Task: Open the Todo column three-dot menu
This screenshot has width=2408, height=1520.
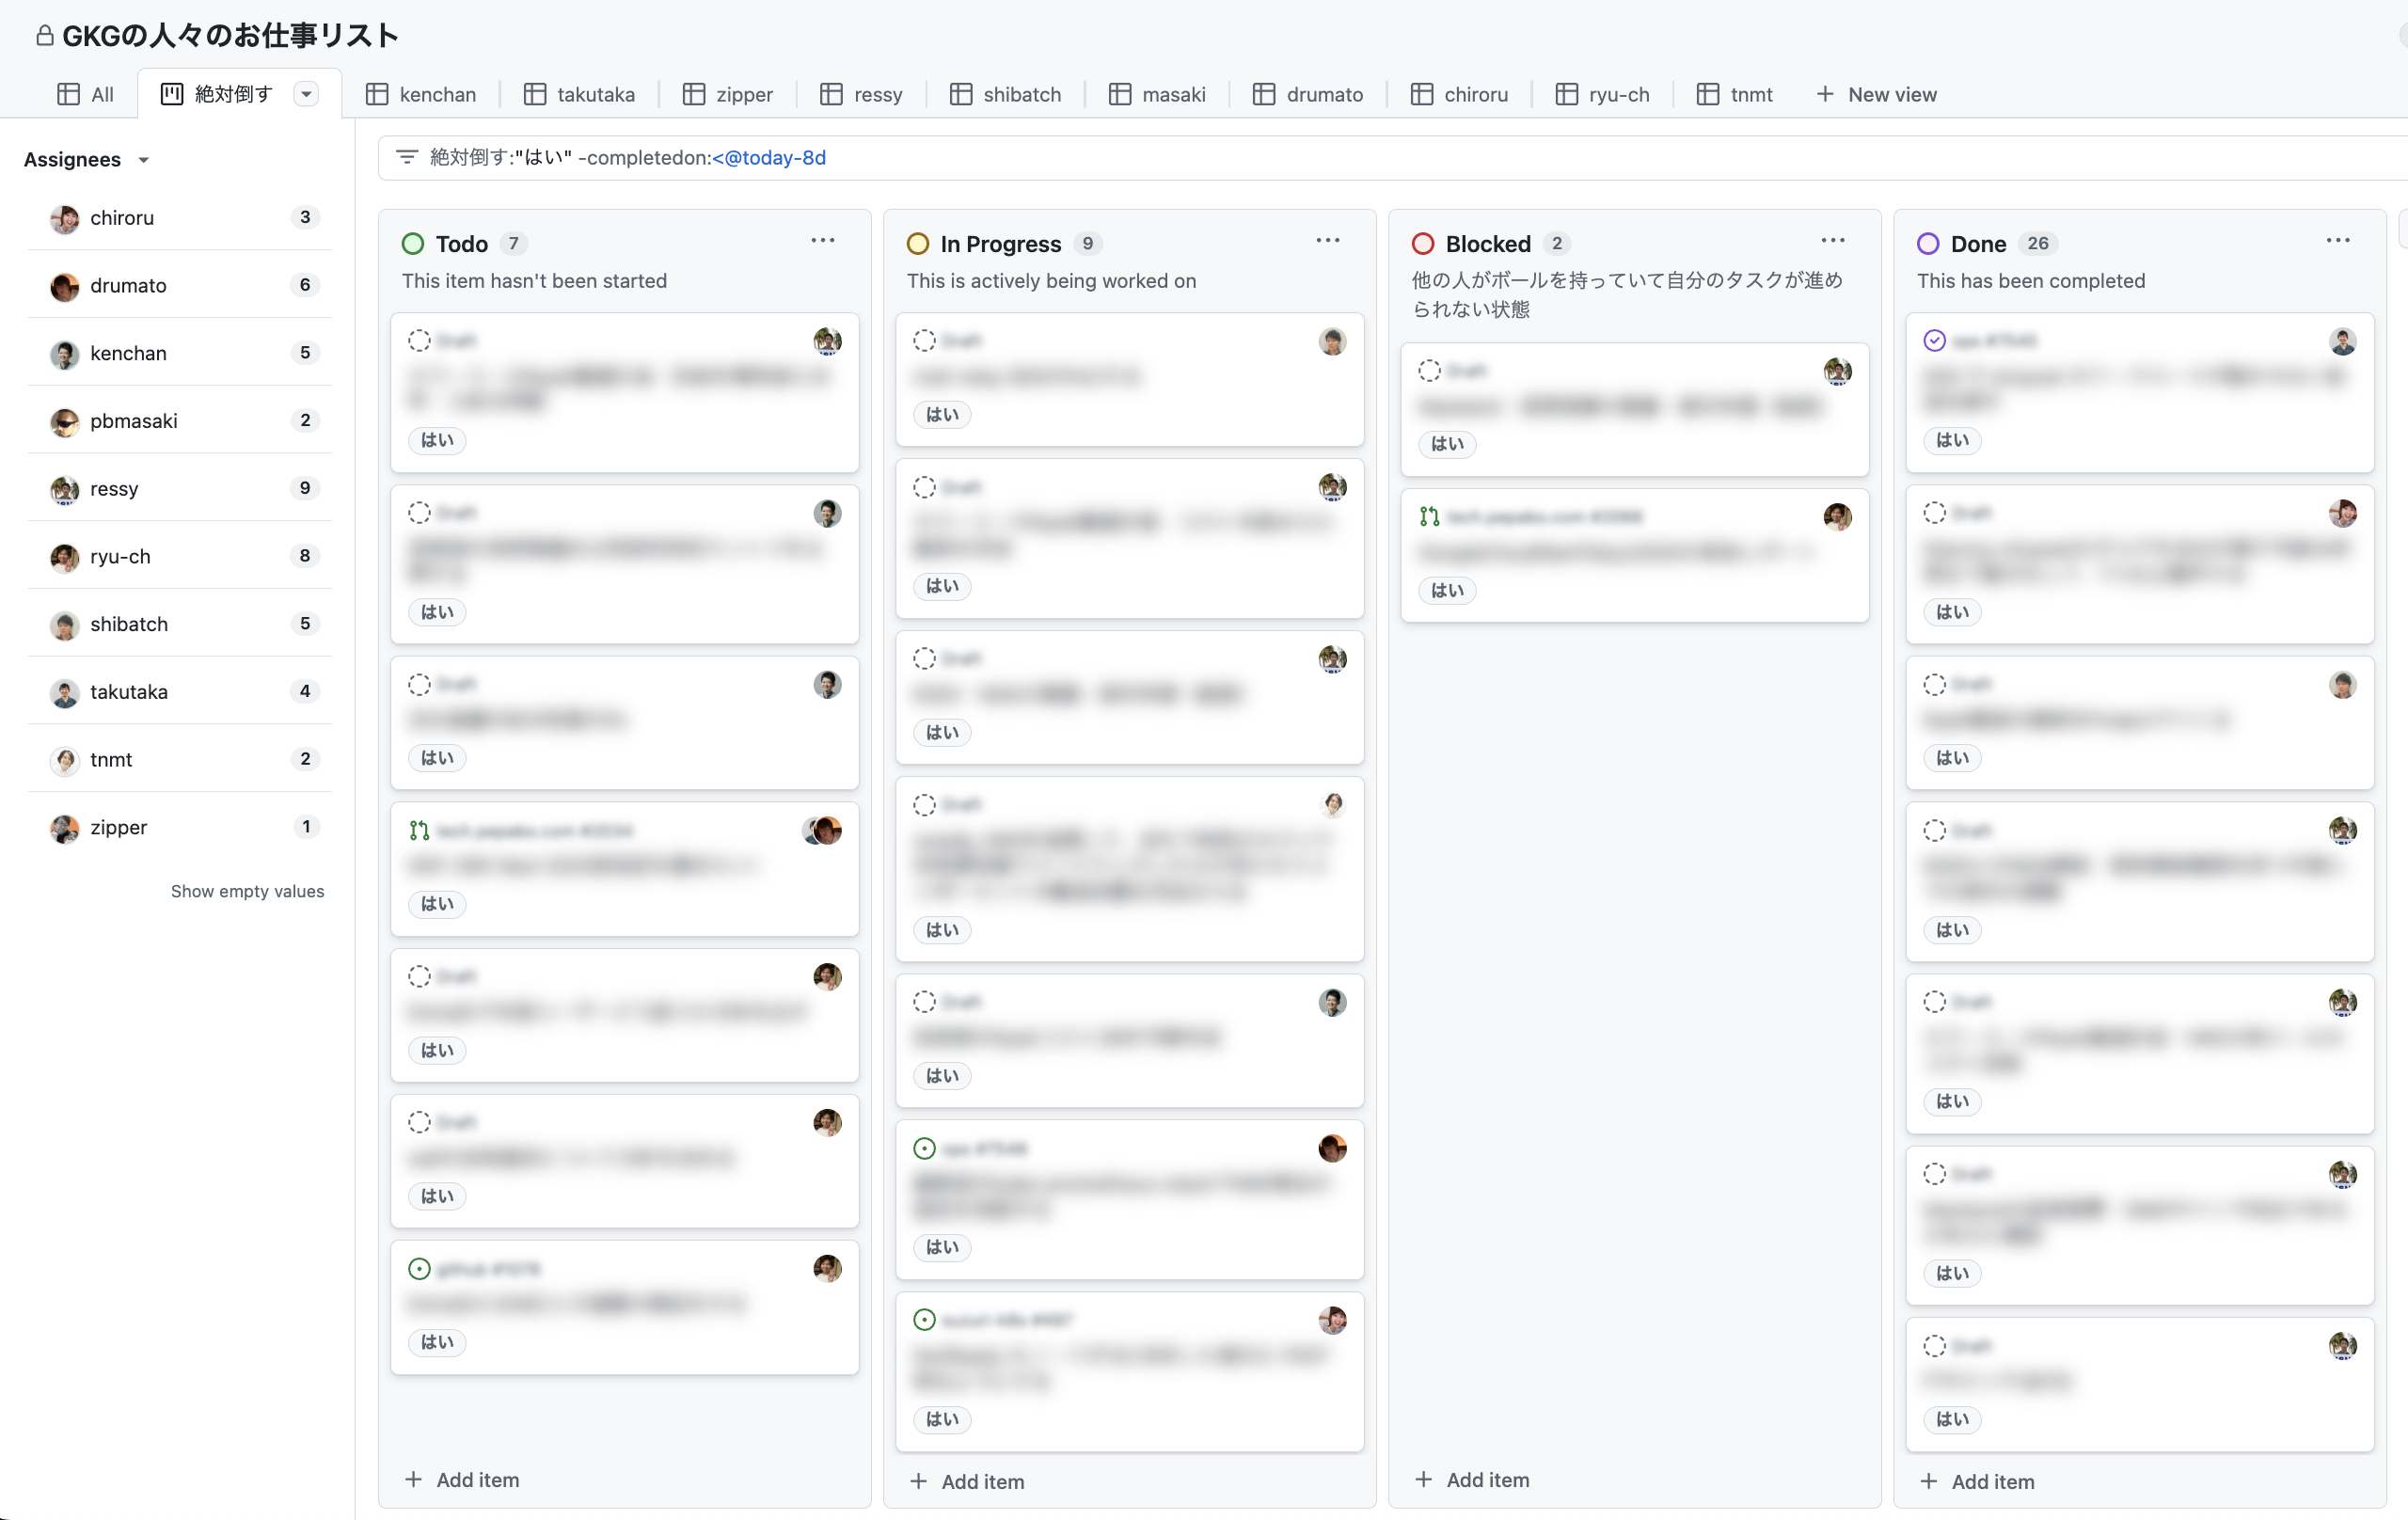Action: pos(822,241)
